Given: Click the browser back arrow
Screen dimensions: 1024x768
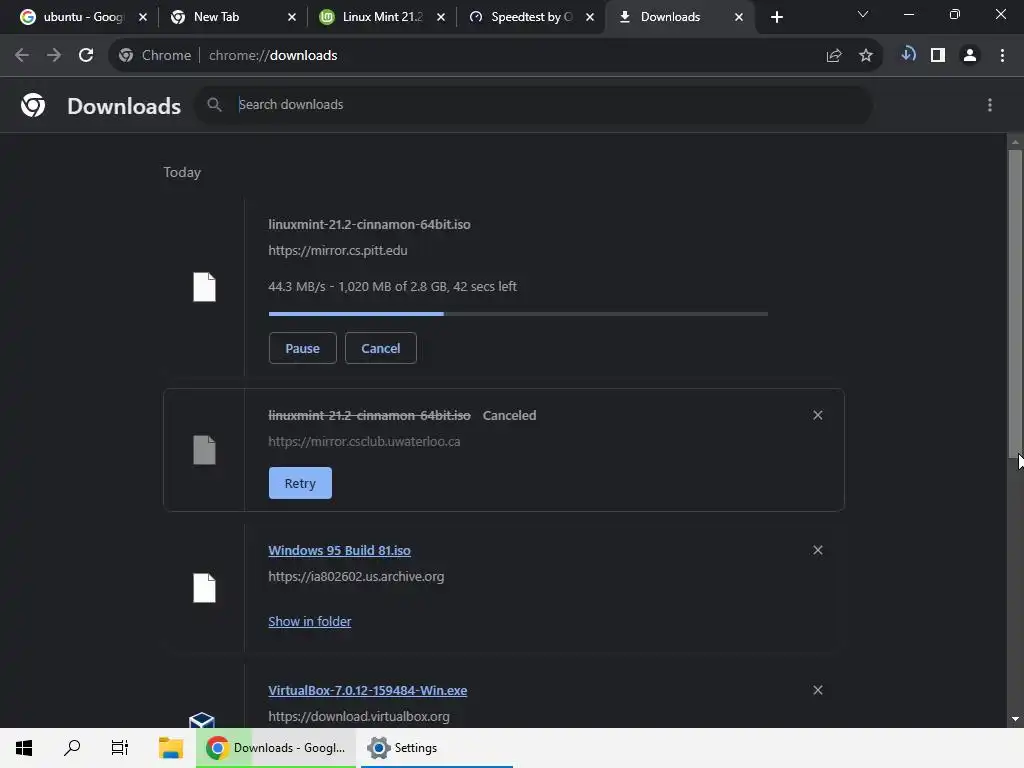Looking at the screenshot, I should point(22,56).
